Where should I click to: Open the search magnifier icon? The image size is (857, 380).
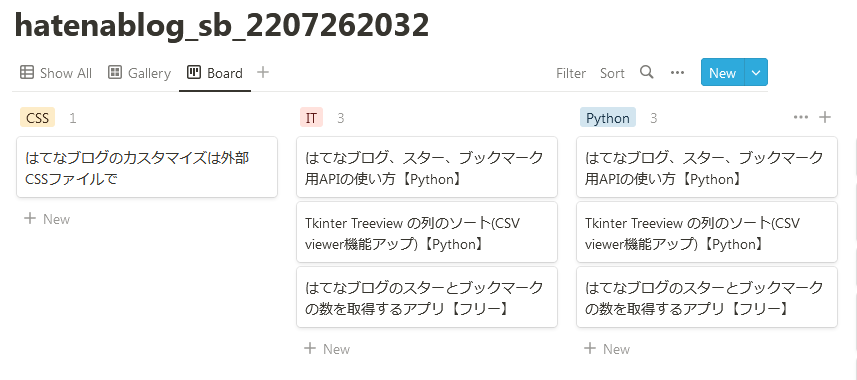point(647,72)
